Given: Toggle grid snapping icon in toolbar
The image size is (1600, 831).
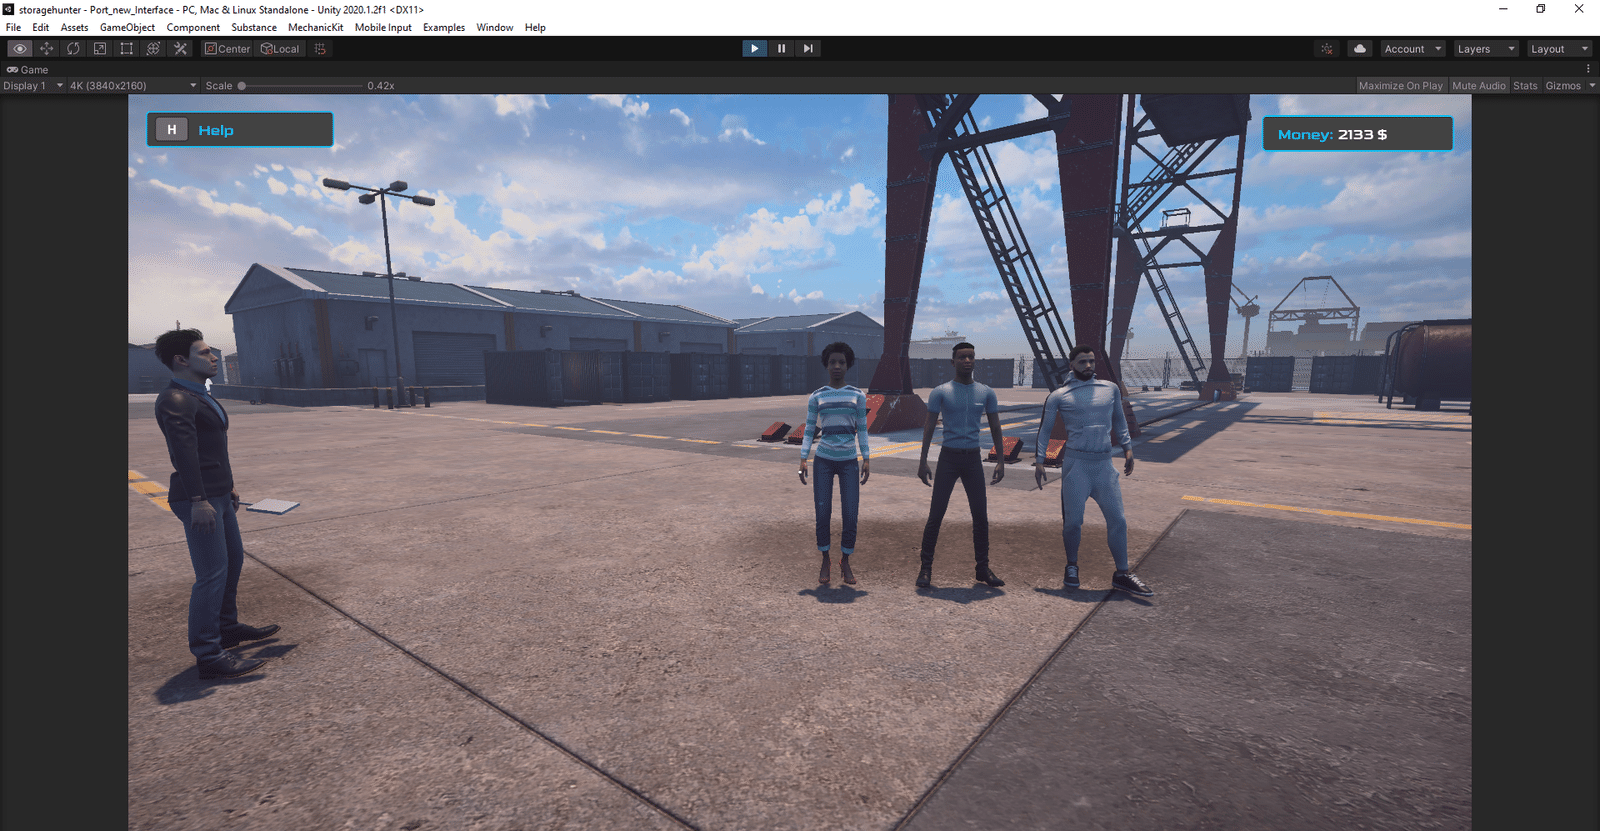Looking at the screenshot, I should [x=320, y=48].
